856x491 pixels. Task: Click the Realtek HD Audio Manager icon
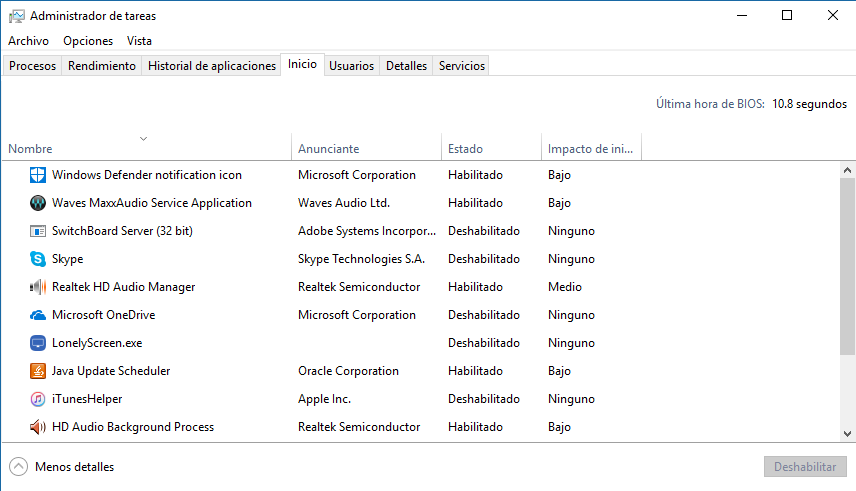(38, 287)
